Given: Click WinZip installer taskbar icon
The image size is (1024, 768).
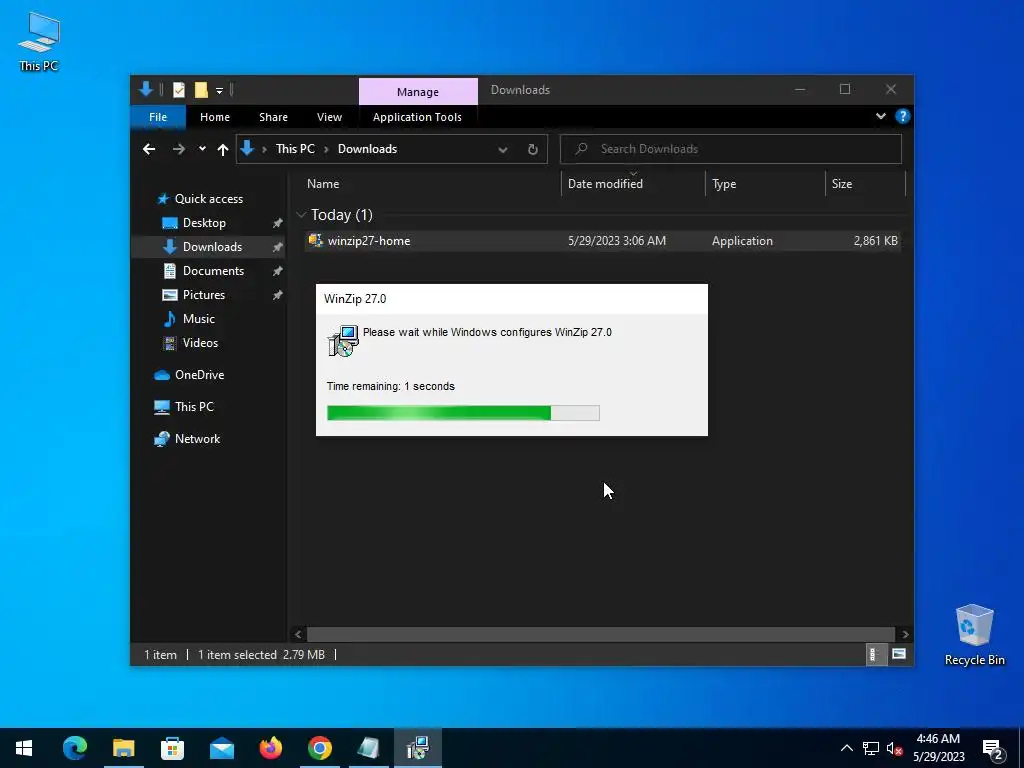Looking at the screenshot, I should pyautogui.click(x=418, y=748).
